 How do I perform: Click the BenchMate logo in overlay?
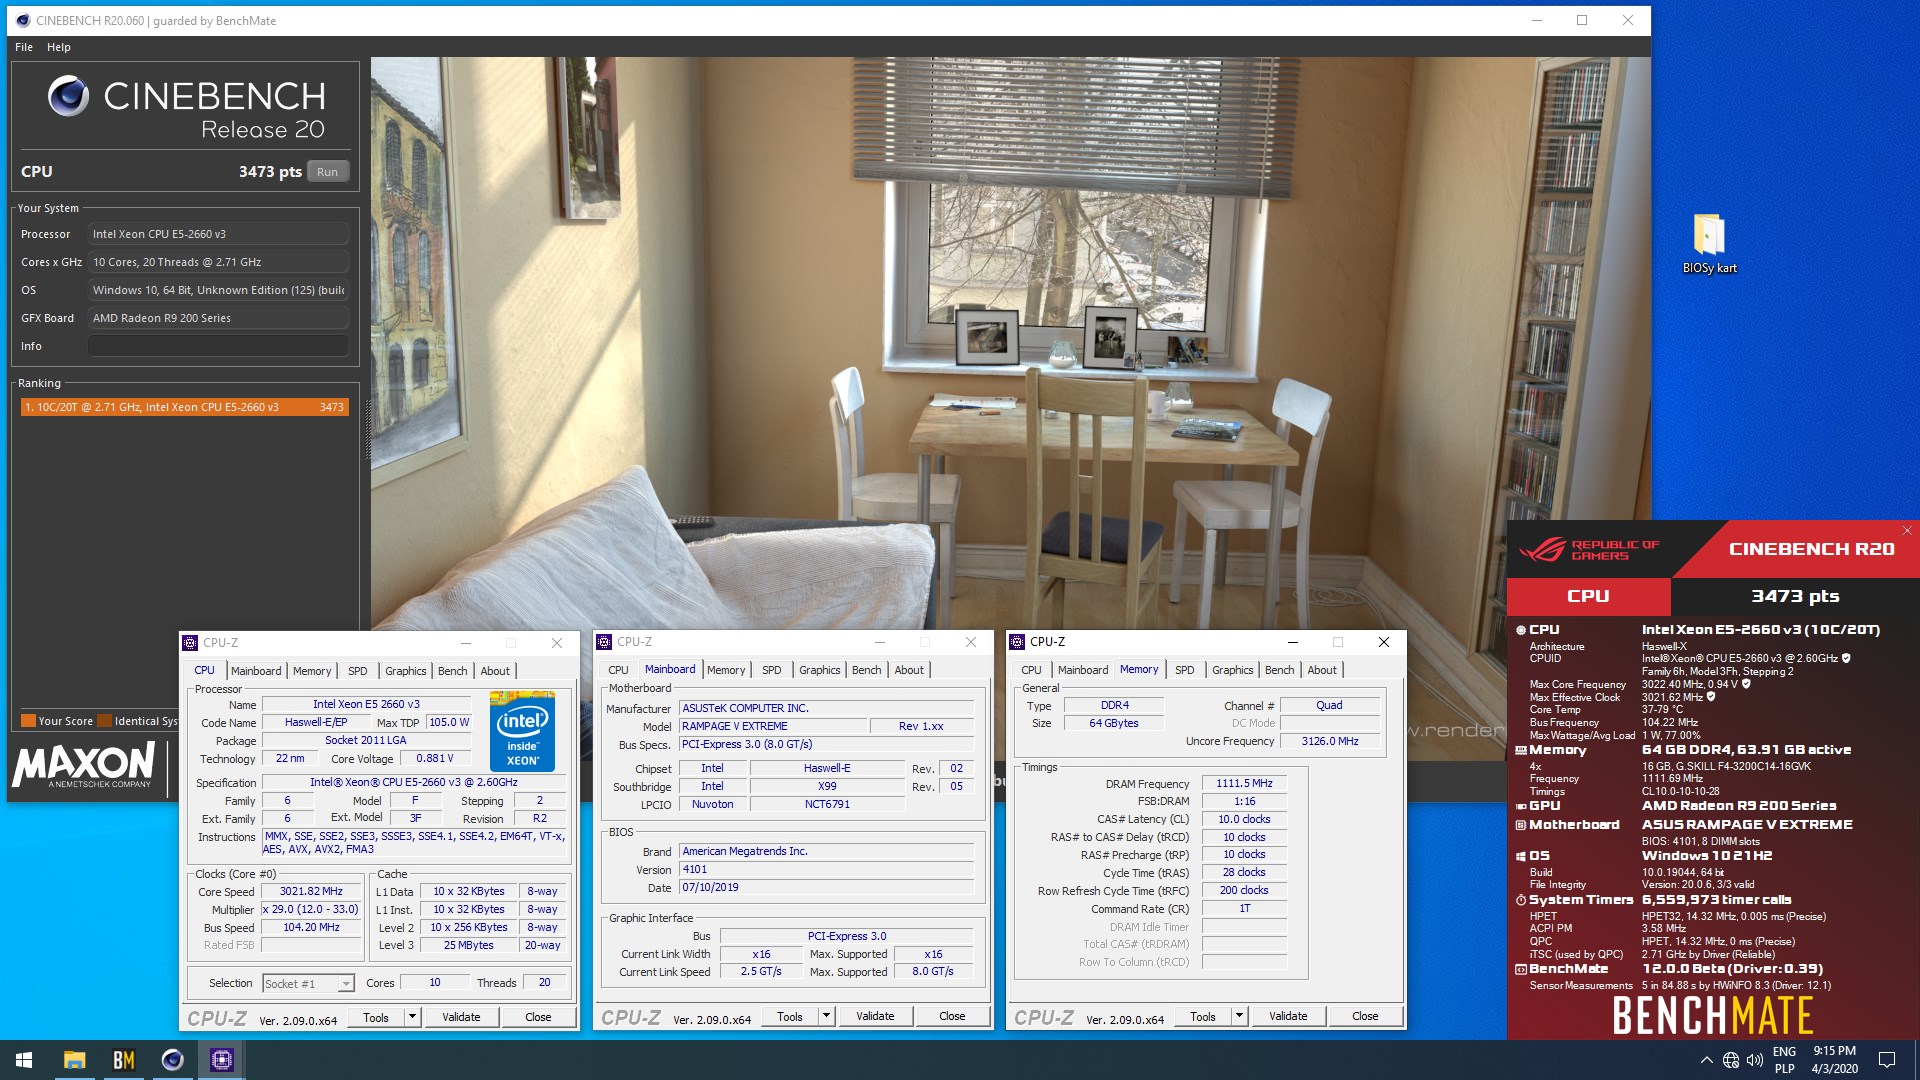coord(1712,1015)
